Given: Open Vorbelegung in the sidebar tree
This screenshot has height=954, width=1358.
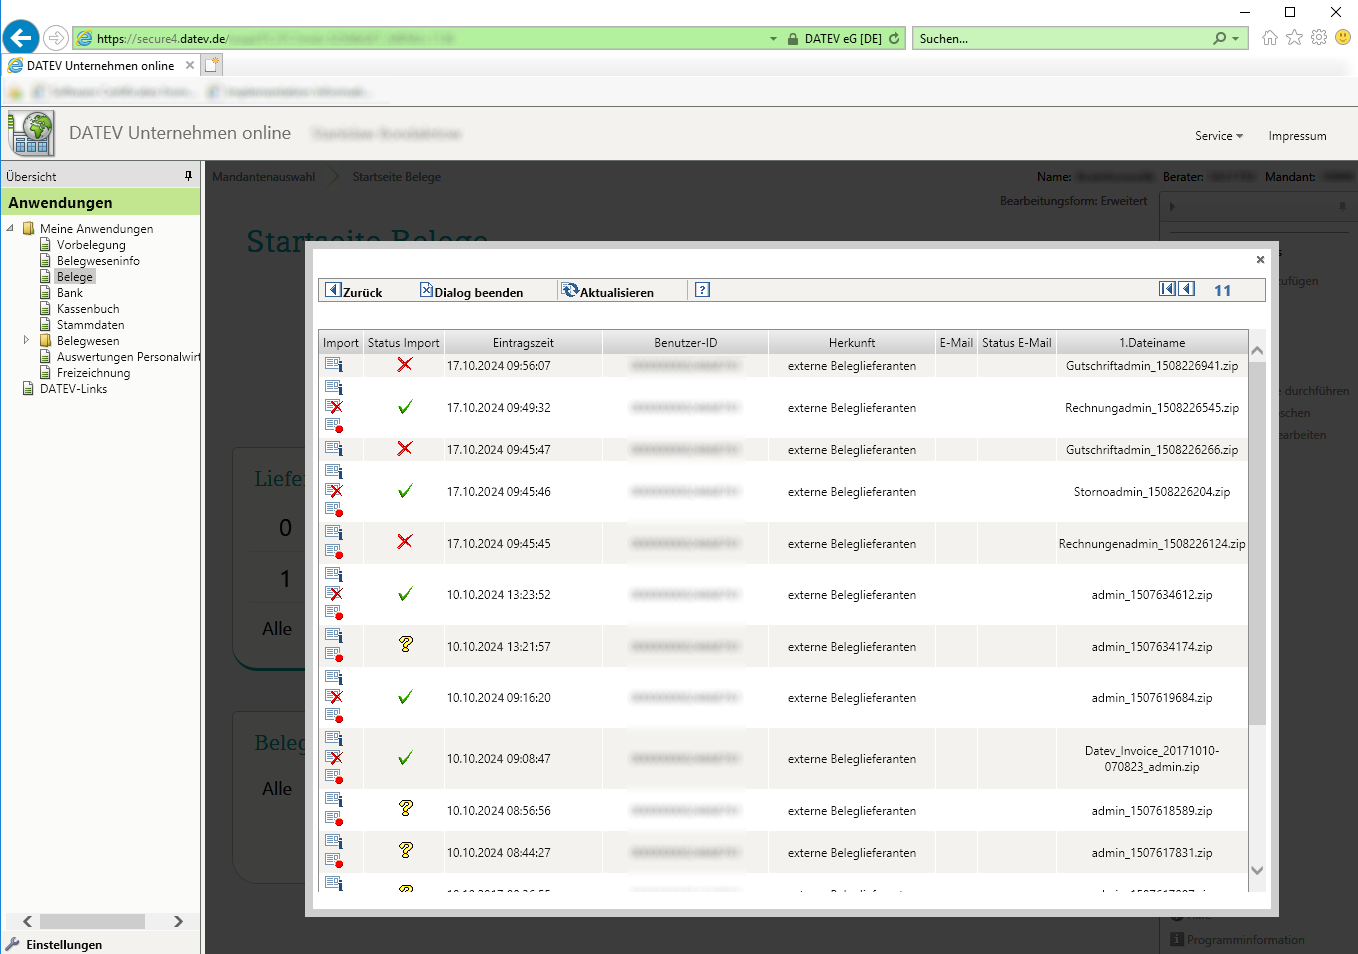Looking at the screenshot, I should pos(91,245).
